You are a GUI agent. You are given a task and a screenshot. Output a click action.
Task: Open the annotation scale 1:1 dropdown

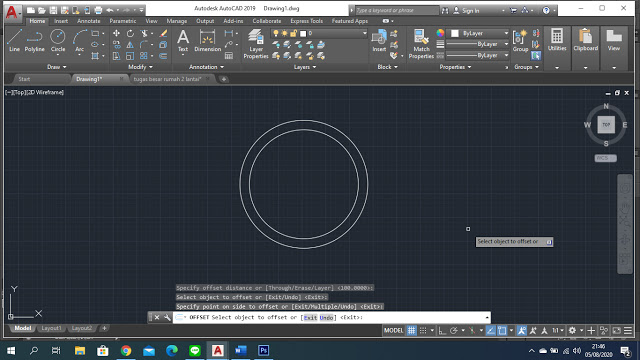[558, 330]
